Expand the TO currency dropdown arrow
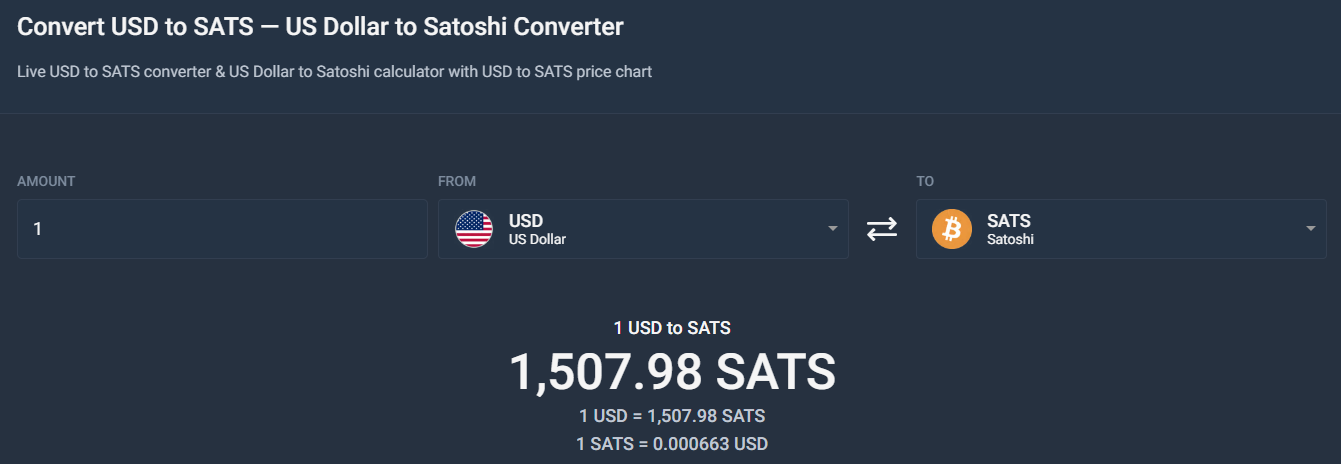The height and width of the screenshot is (464, 1341). (1311, 229)
